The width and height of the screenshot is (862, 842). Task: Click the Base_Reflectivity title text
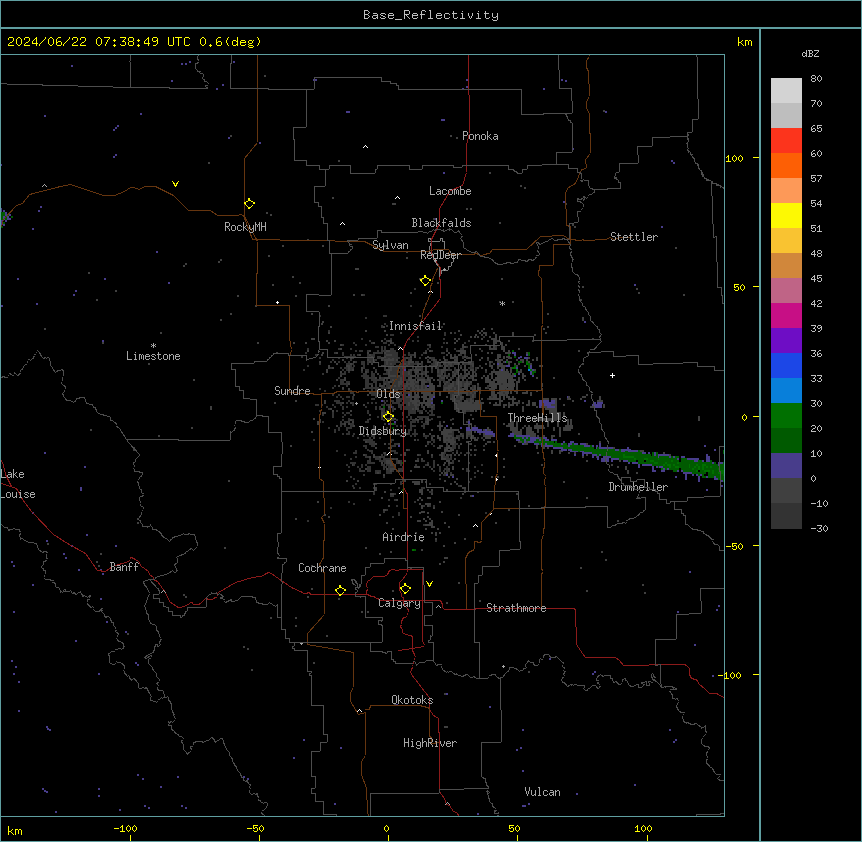pos(431,15)
